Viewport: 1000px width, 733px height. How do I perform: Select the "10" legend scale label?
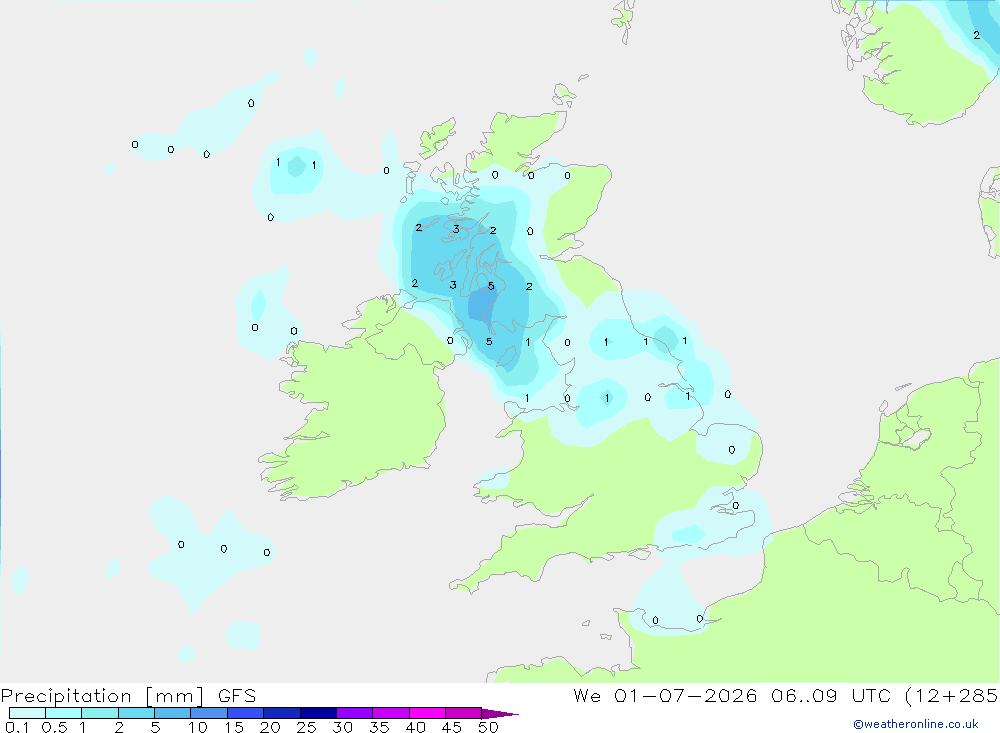pos(198,727)
